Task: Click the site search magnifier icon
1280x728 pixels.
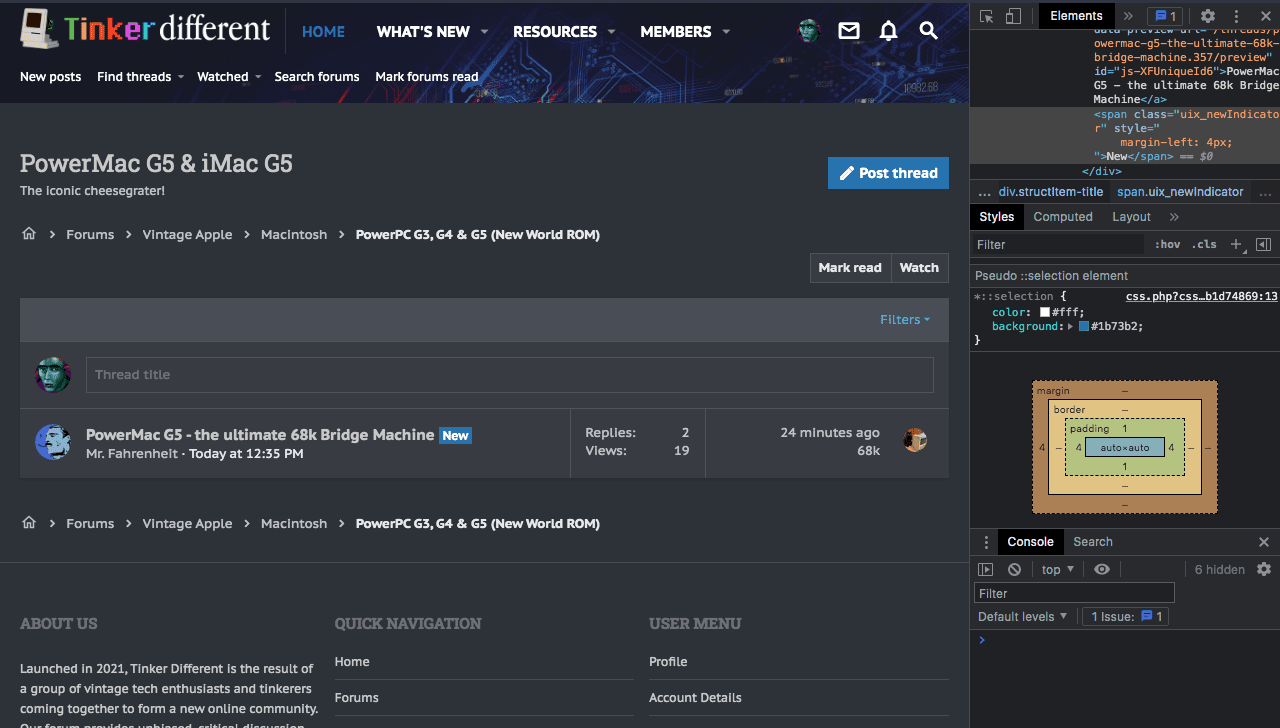Action: coord(929,31)
